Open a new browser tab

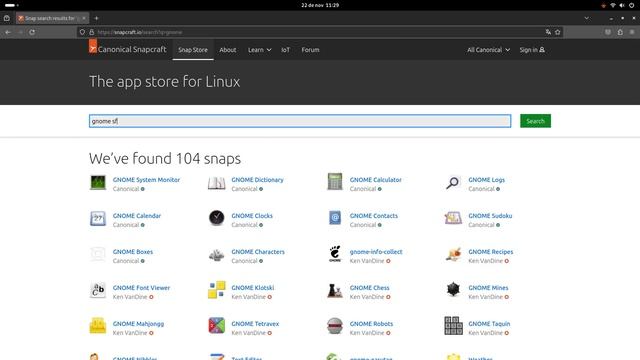click(96, 18)
